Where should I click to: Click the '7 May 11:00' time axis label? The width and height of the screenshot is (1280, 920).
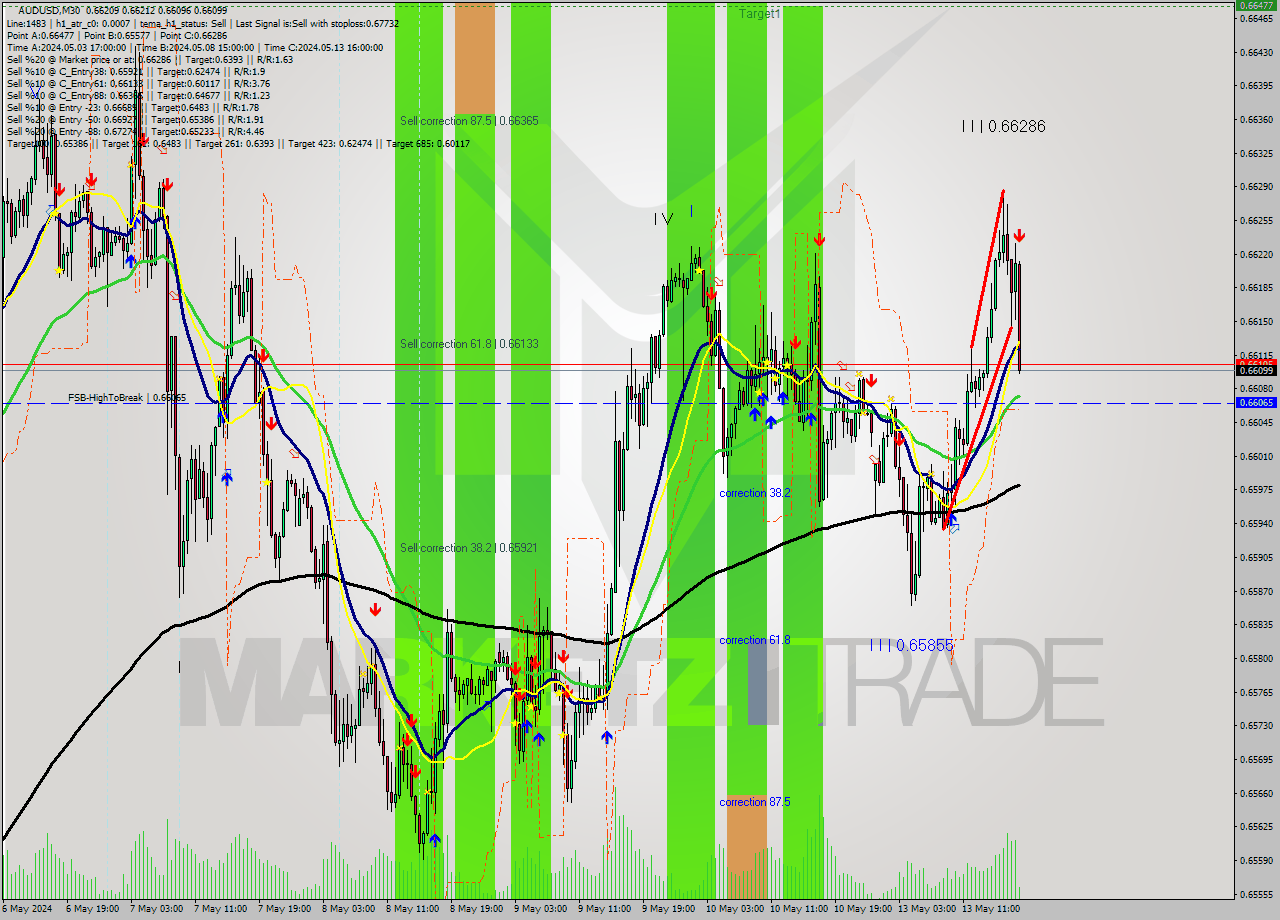tap(222, 910)
